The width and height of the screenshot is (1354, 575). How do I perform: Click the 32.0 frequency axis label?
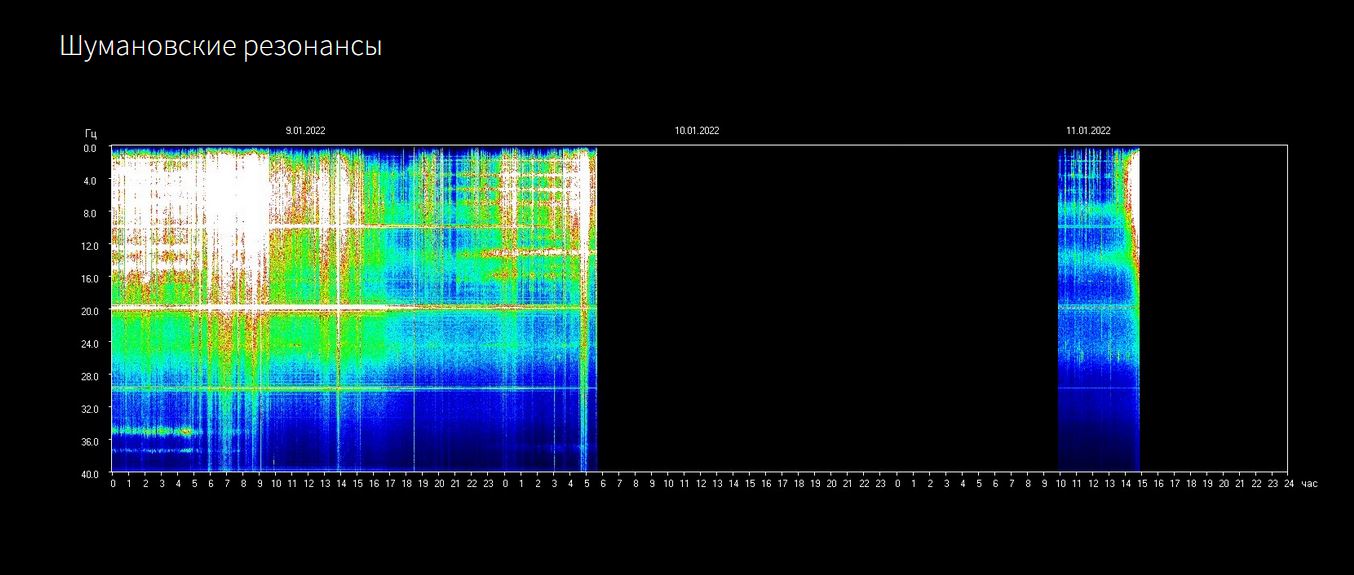[x=89, y=408]
